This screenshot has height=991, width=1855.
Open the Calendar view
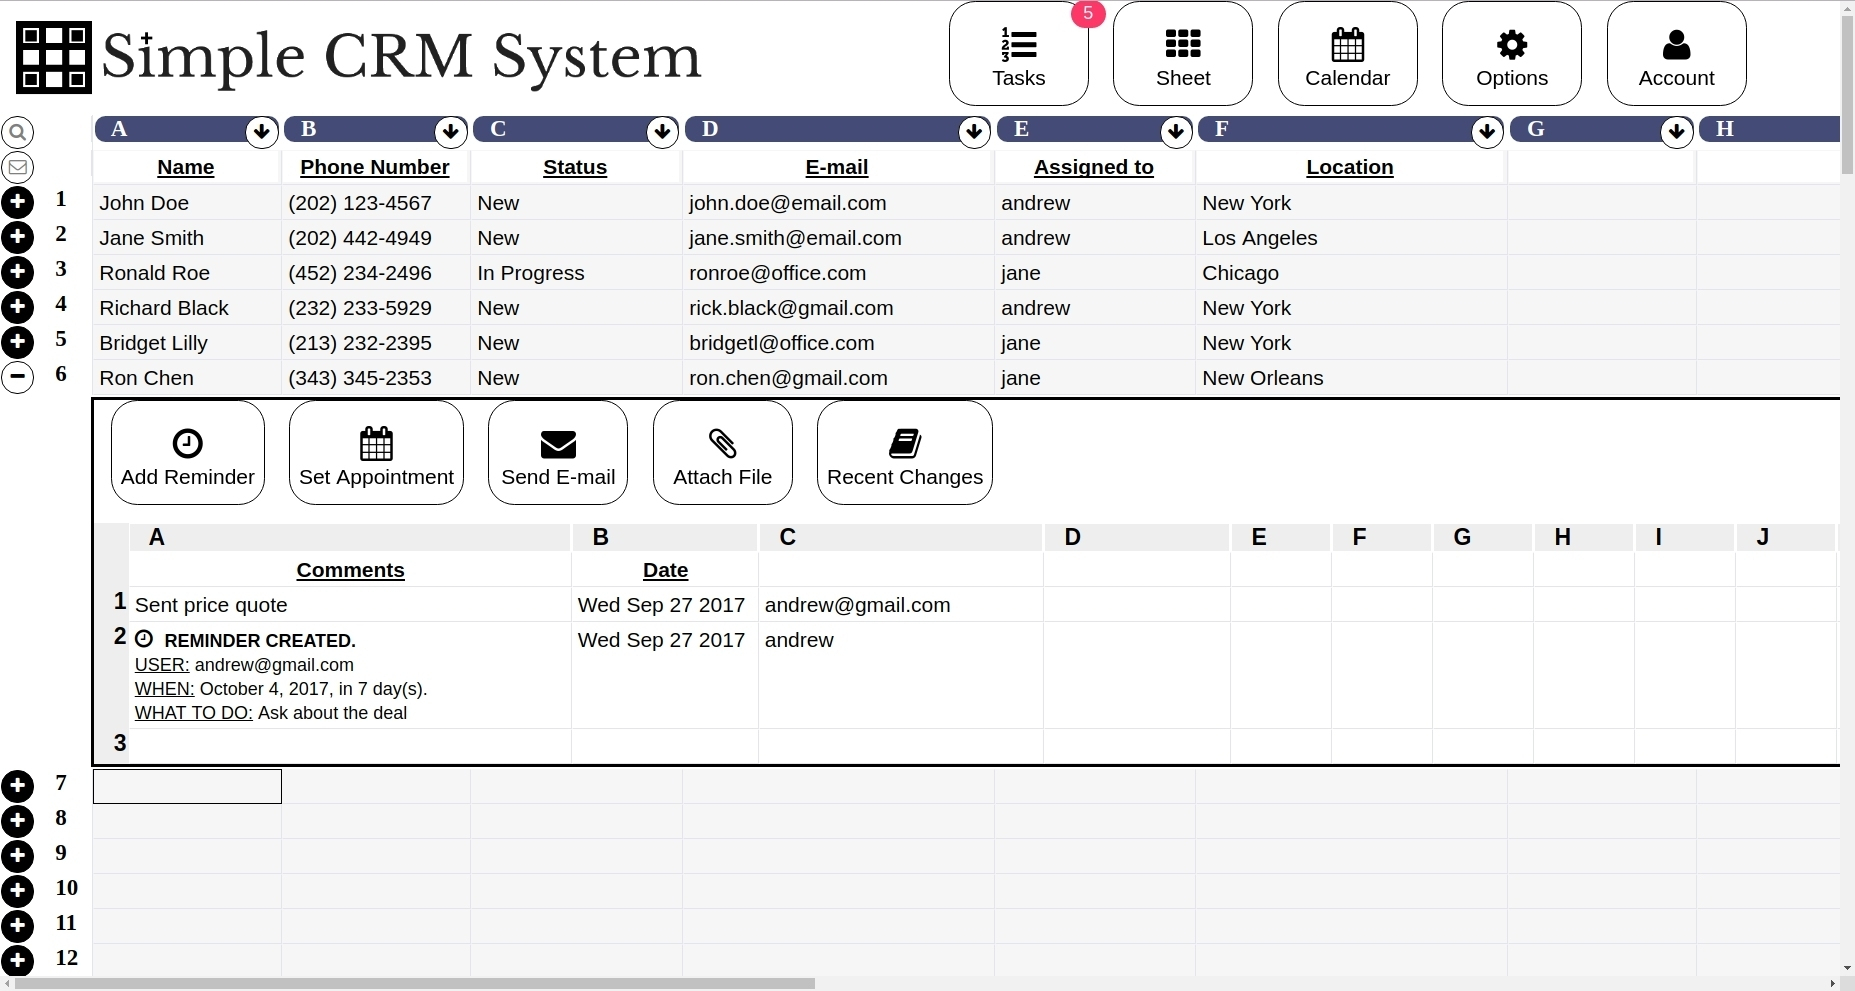pyautogui.click(x=1347, y=55)
